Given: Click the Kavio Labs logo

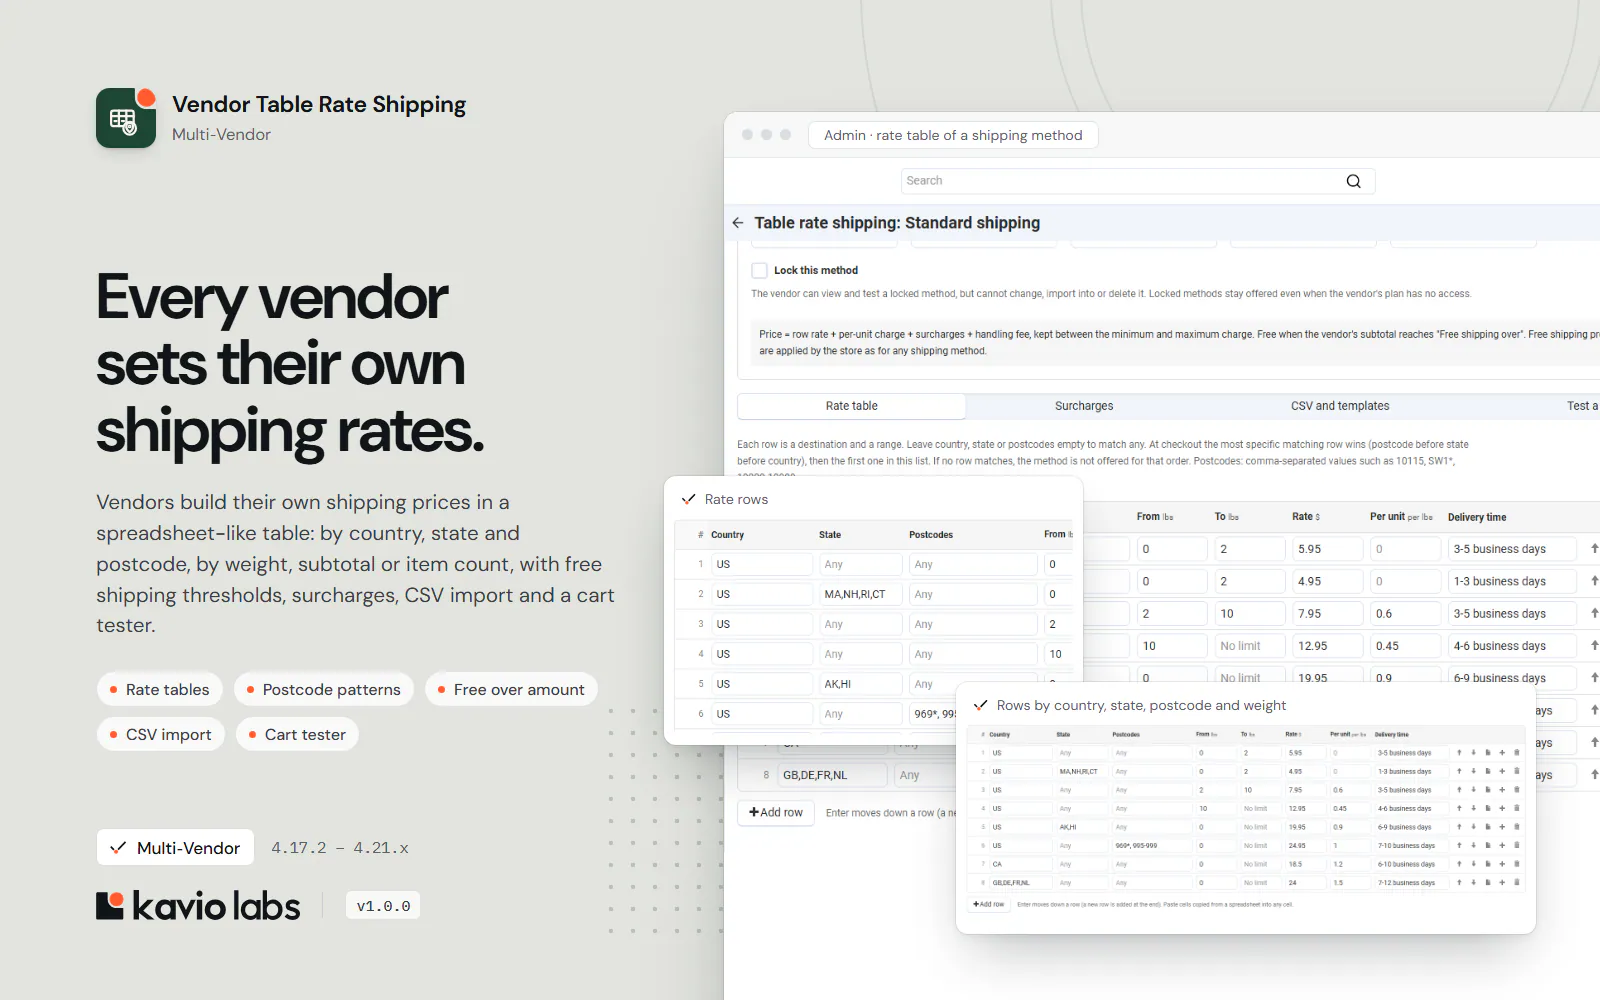Looking at the screenshot, I should pyautogui.click(x=198, y=906).
